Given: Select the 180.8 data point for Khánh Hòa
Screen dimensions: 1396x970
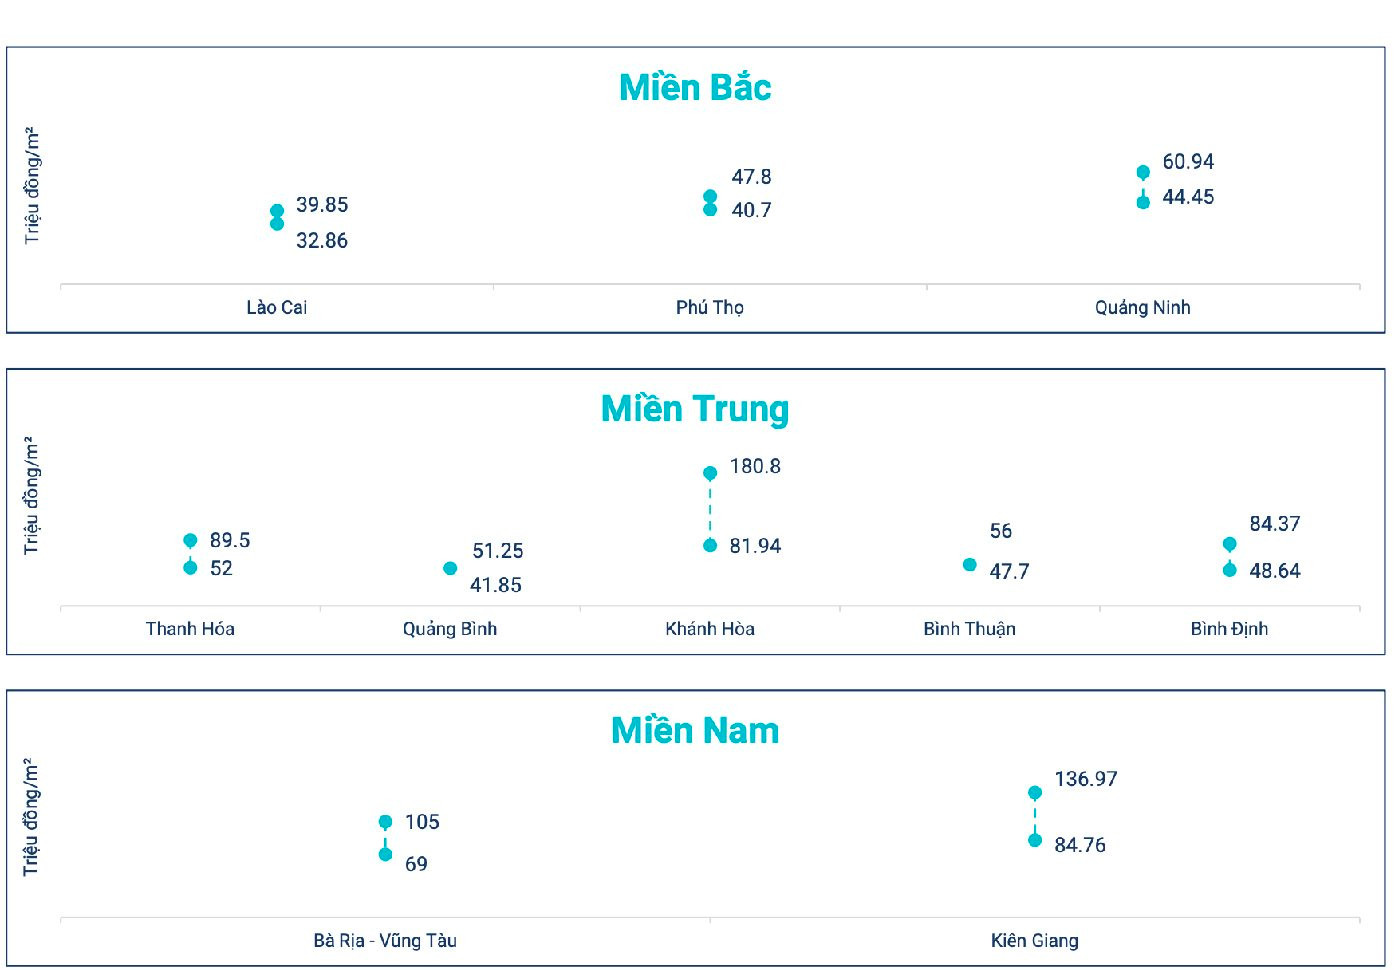Looking at the screenshot, I should pyautogui.click(x=710, y=473).
